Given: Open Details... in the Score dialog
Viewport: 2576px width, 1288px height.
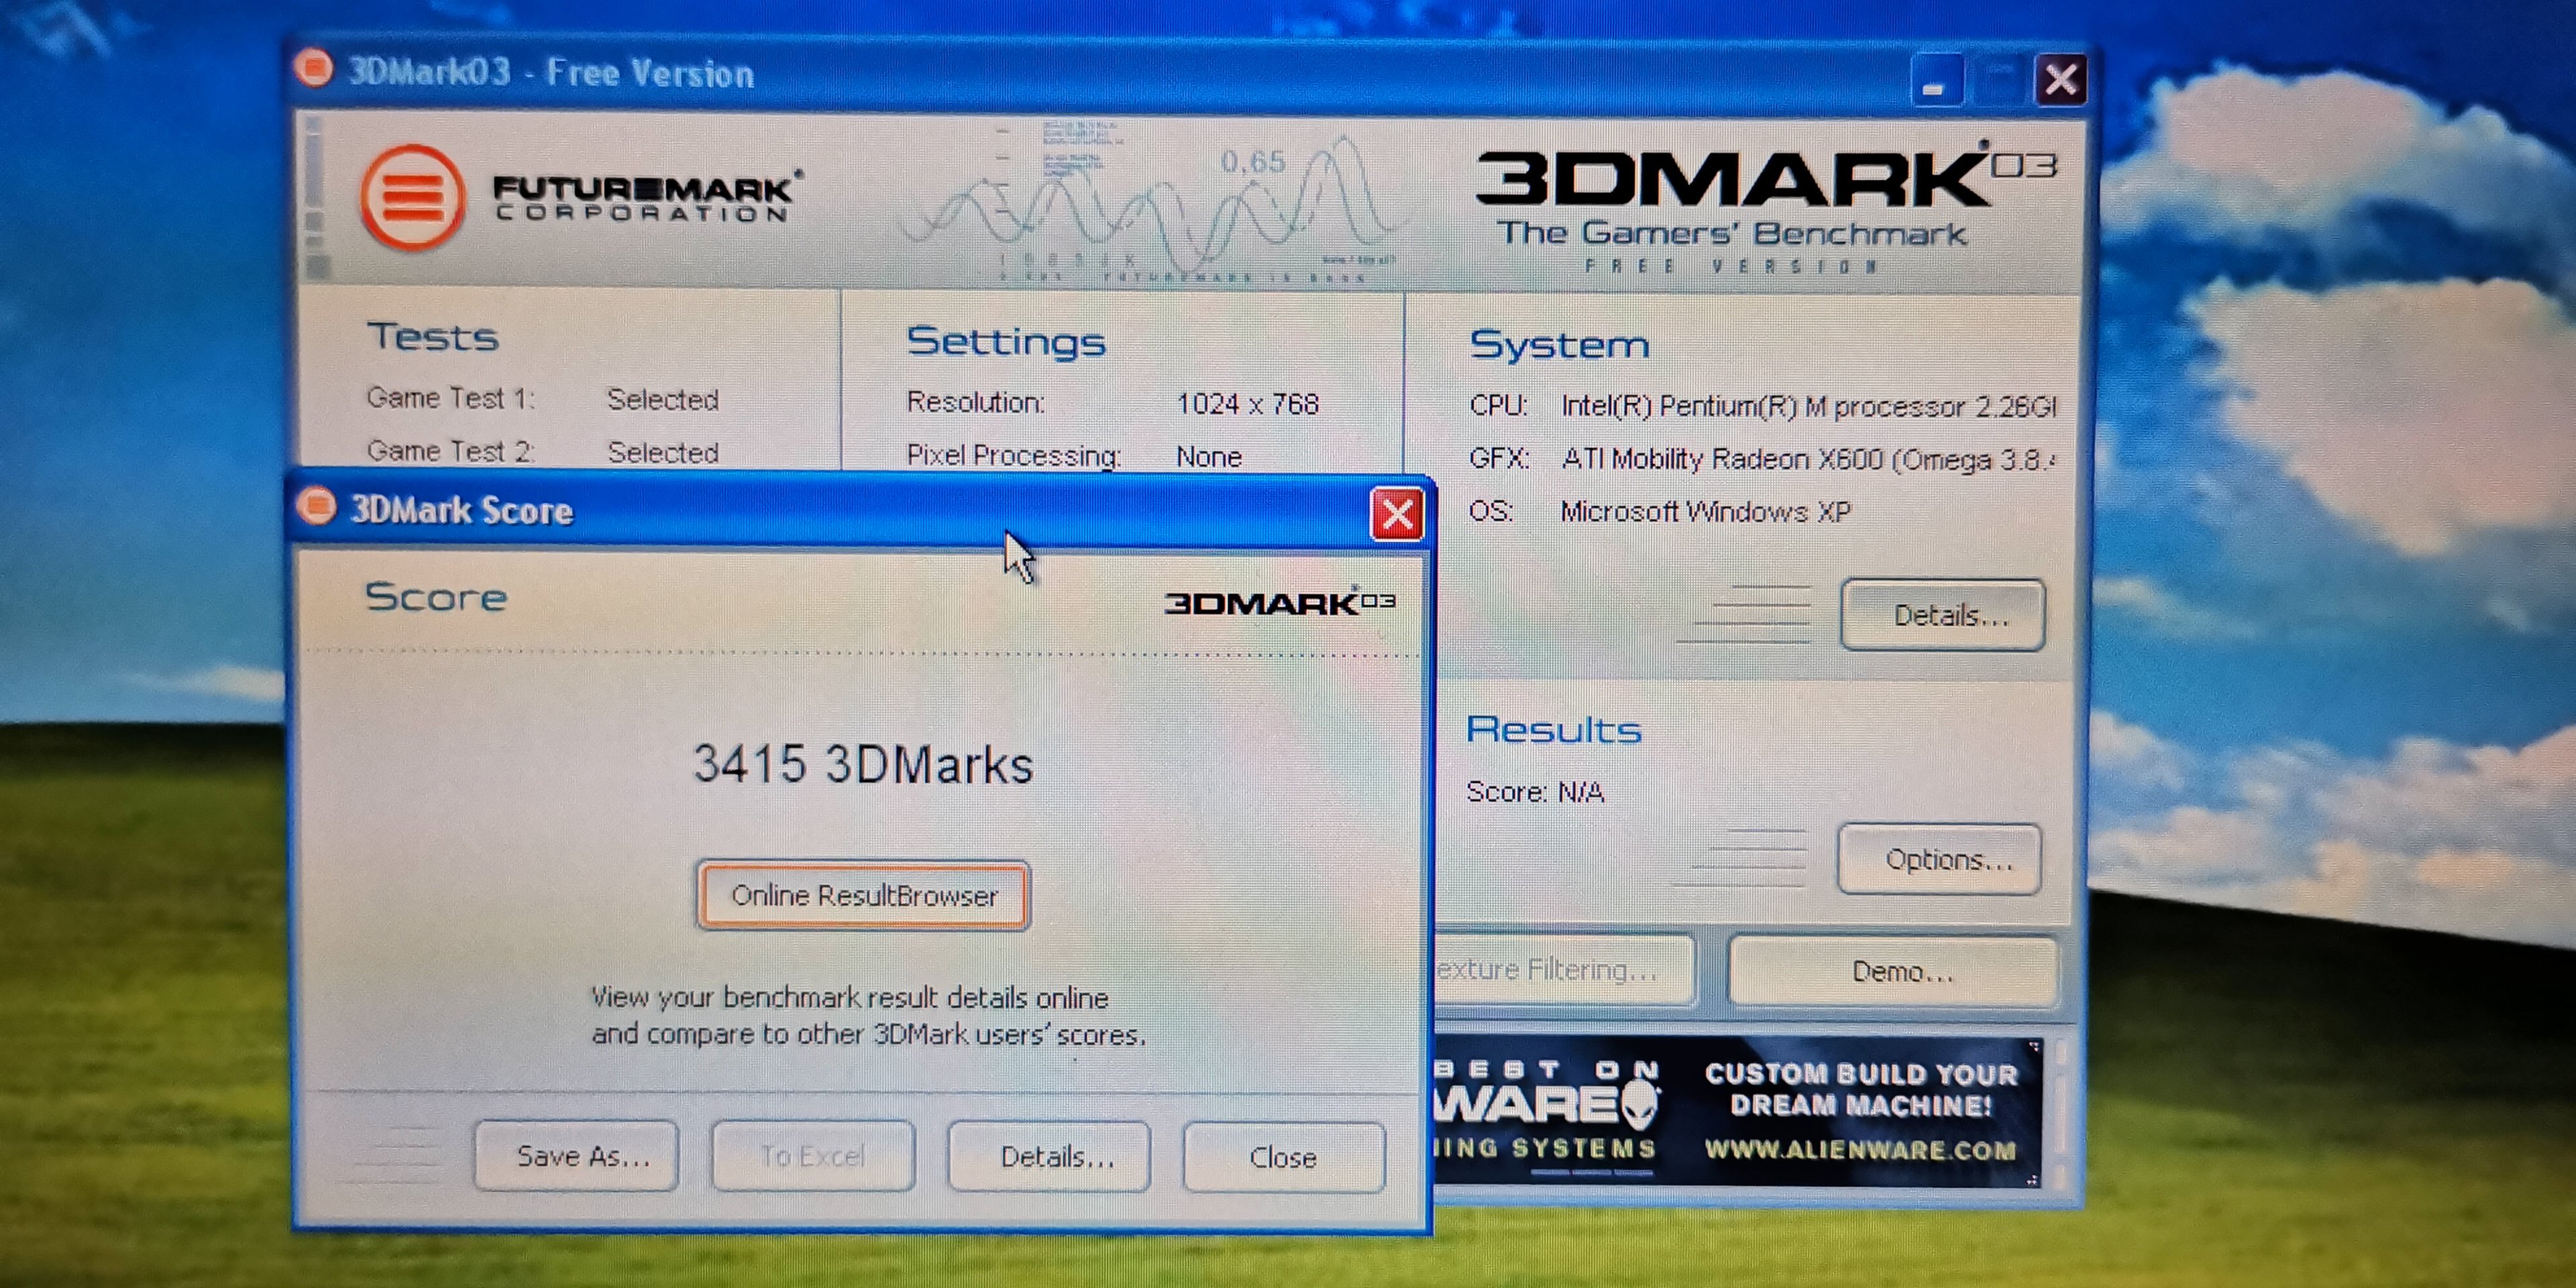Looking at the screenshot, I should 1049,1156.
